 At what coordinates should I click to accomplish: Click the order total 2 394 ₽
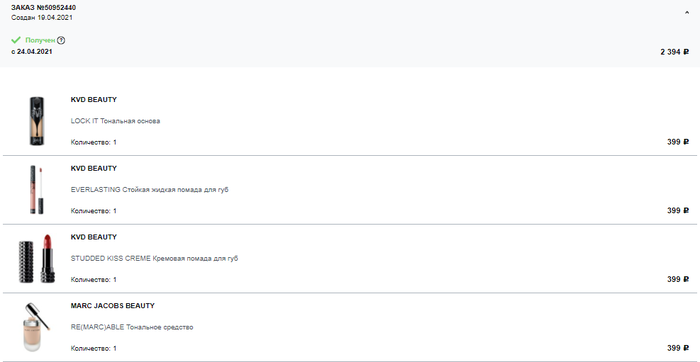(675, 52)
